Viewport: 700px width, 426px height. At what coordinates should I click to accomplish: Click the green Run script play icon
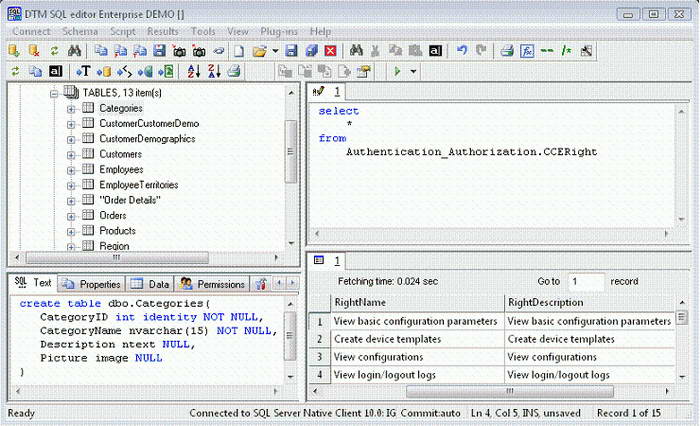398,71
